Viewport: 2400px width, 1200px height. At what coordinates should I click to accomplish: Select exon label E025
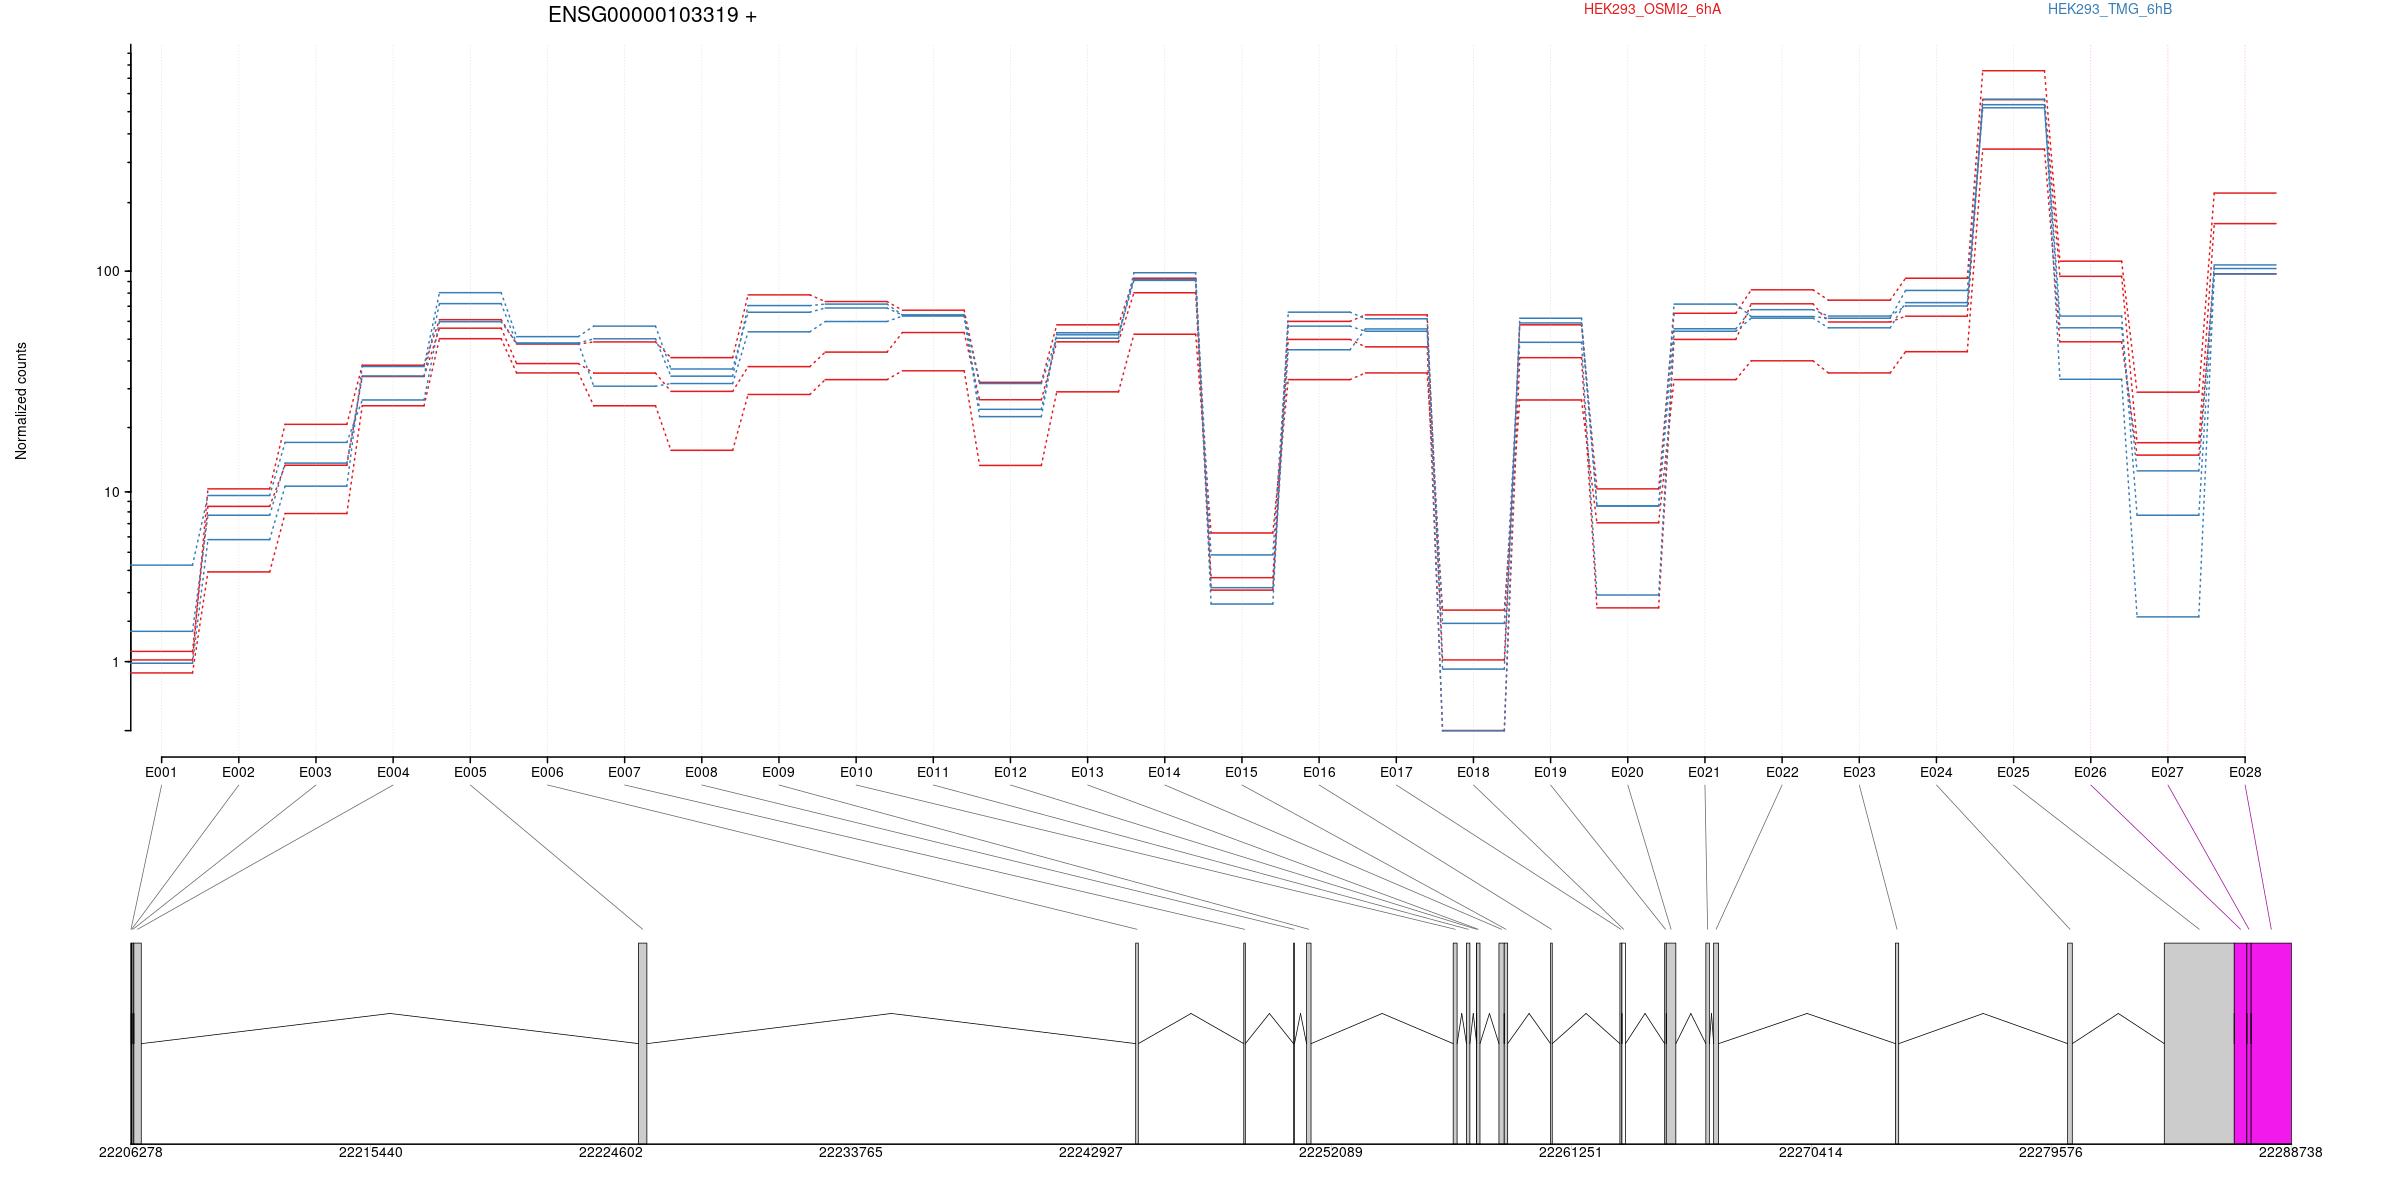(2013, 772)
